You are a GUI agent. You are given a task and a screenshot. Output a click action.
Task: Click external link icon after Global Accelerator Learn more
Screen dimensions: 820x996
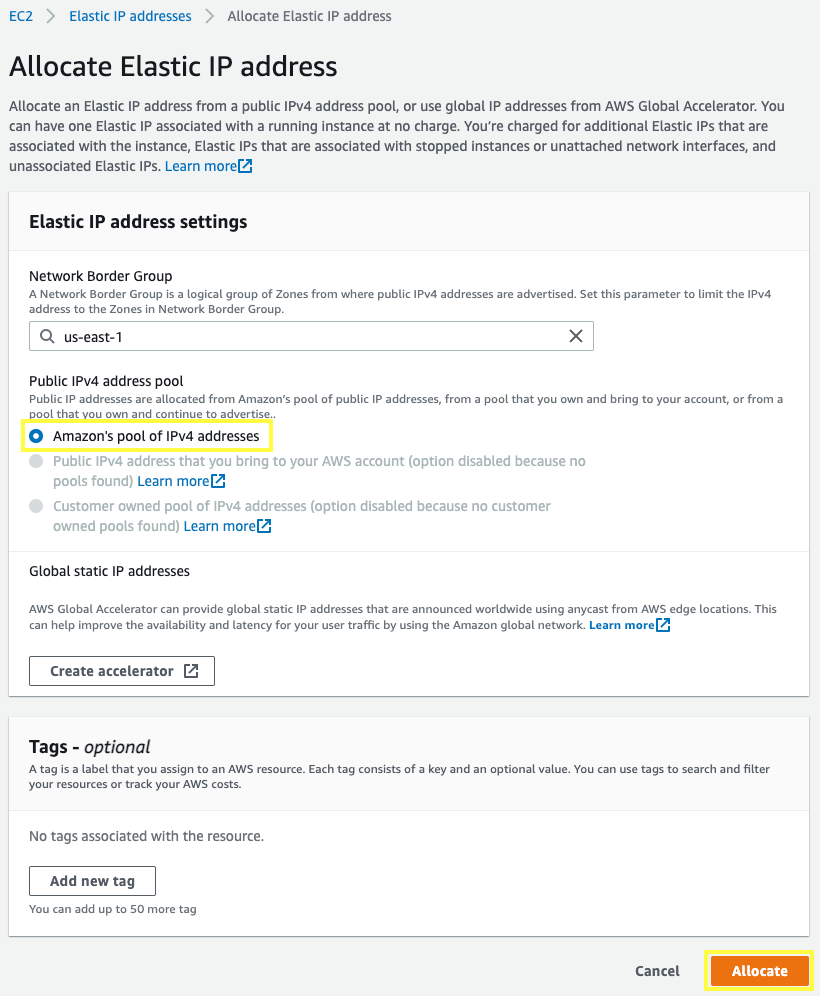663,624
